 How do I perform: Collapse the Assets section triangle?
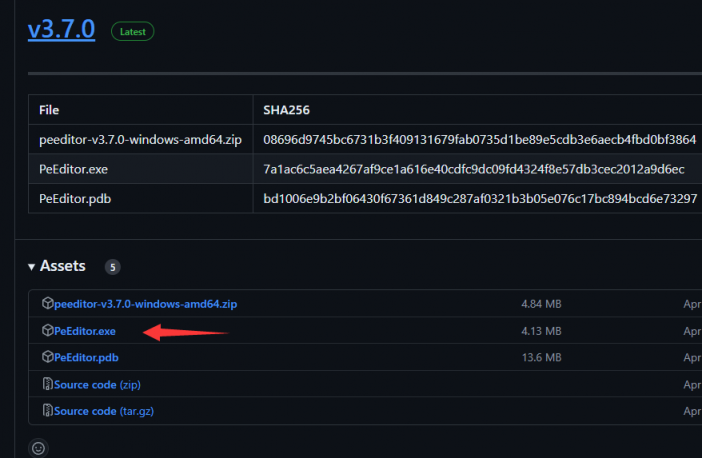point(32,267)
